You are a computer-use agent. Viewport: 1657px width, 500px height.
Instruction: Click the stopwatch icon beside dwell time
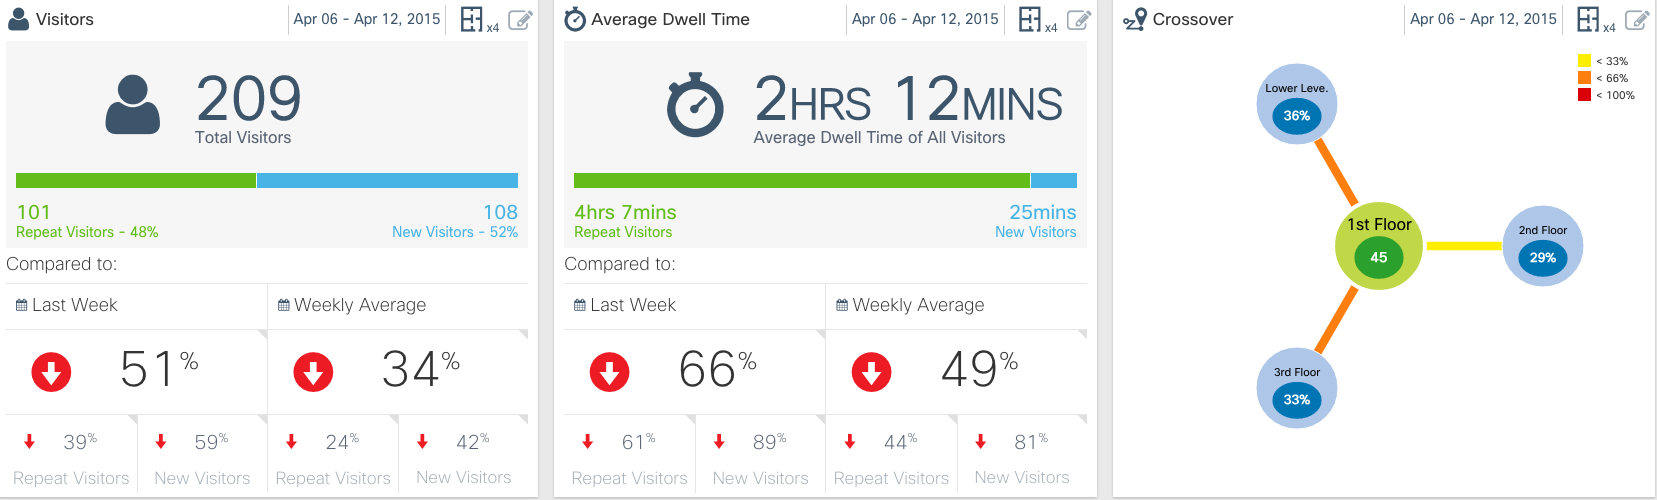(x=695, y=105)
